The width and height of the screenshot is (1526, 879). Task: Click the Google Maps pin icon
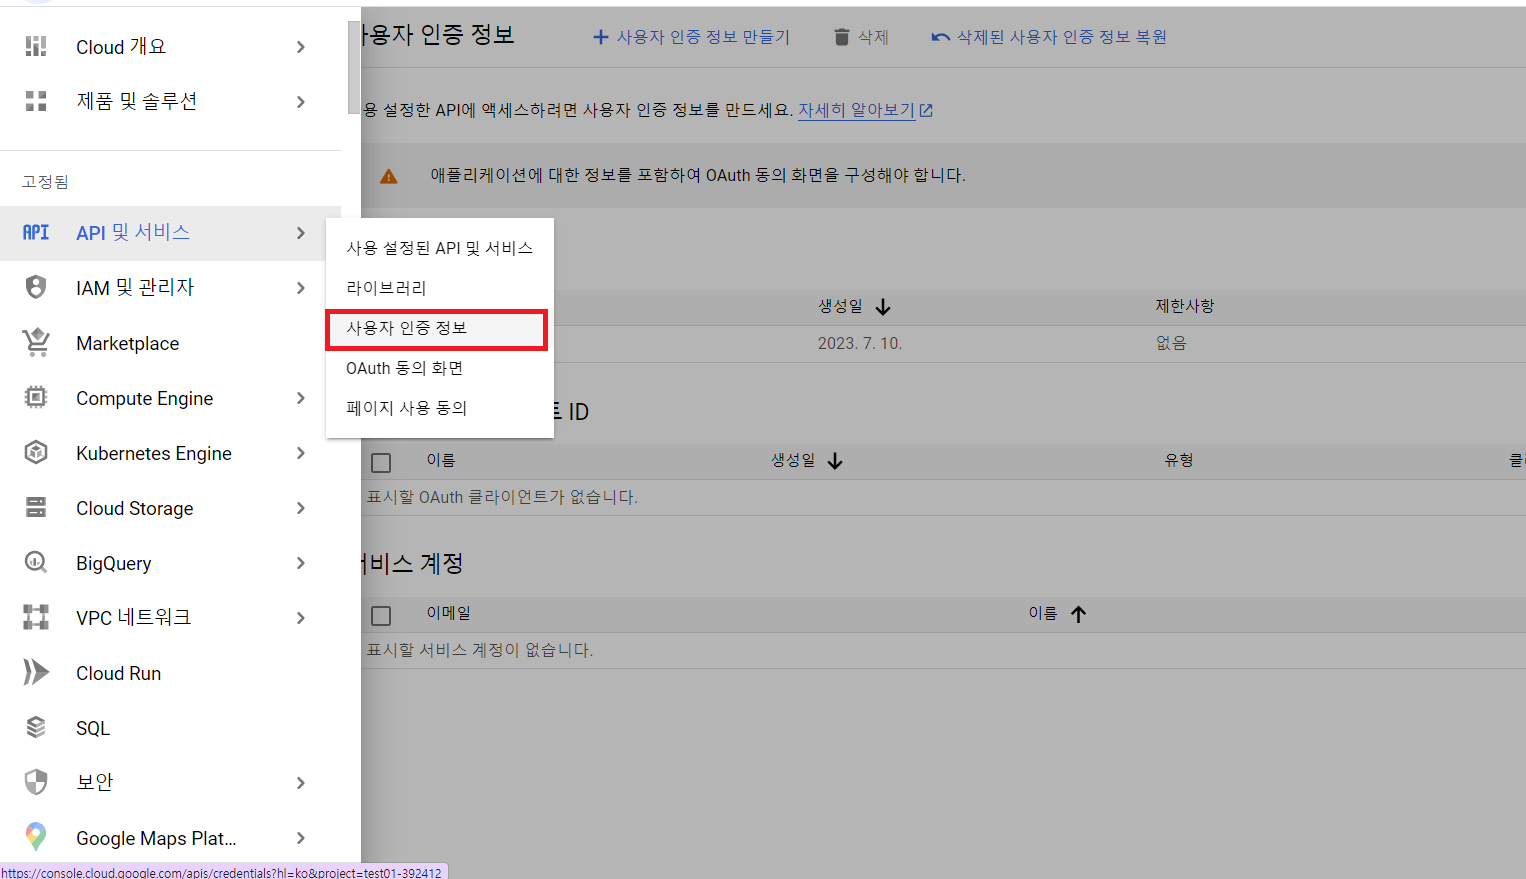[36, 837]
